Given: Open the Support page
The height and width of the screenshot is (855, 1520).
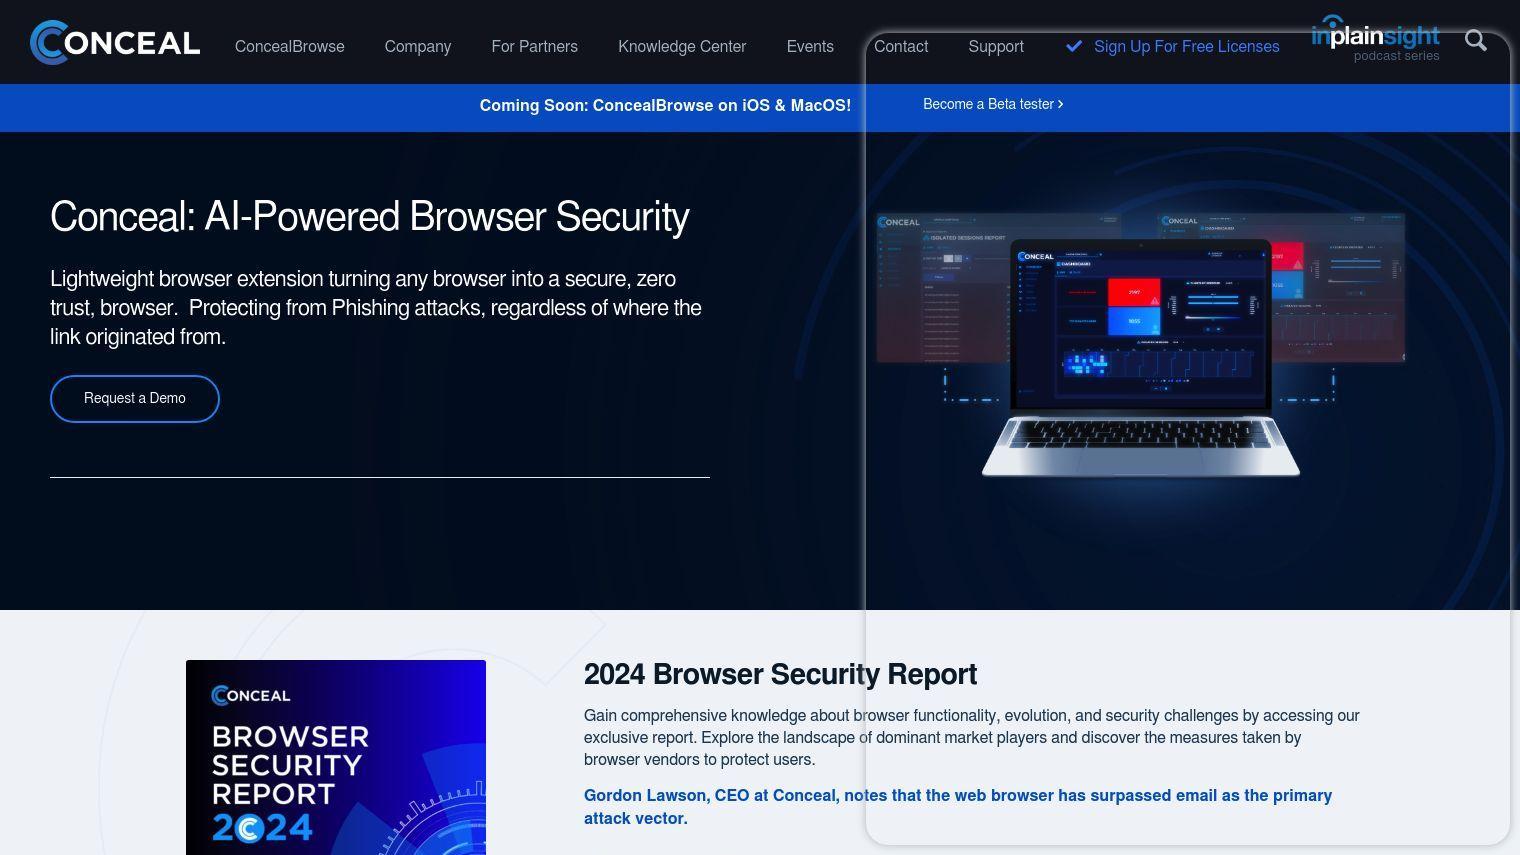Looking at the screenshot, I should (996, 46).
